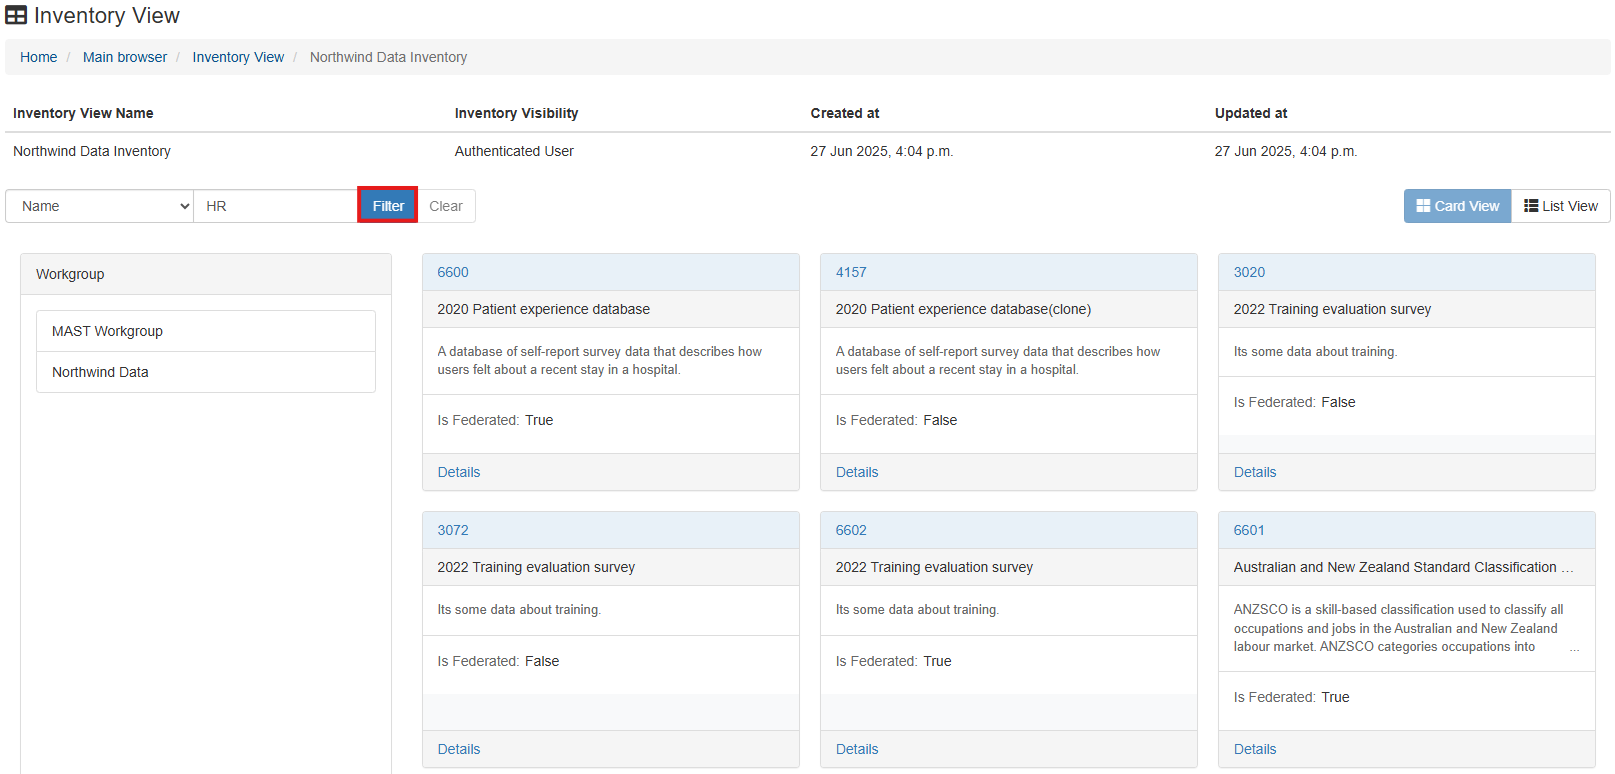Click the Inventory View table icon in header
The height and width of the screenshot is (774, 1615).
tap(16, 16)
